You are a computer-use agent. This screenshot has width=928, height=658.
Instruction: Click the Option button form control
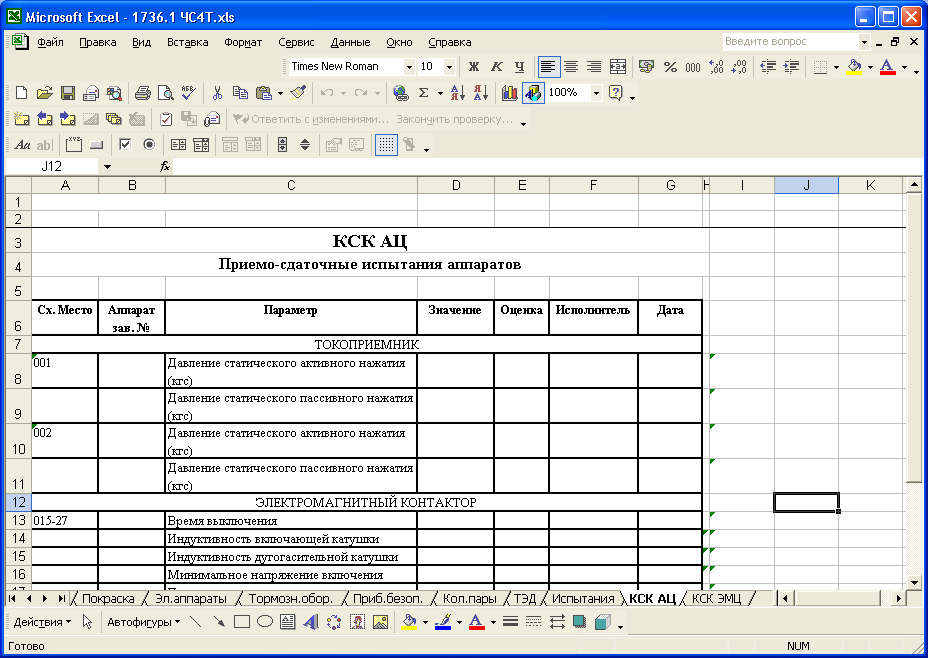coord(149,144)
